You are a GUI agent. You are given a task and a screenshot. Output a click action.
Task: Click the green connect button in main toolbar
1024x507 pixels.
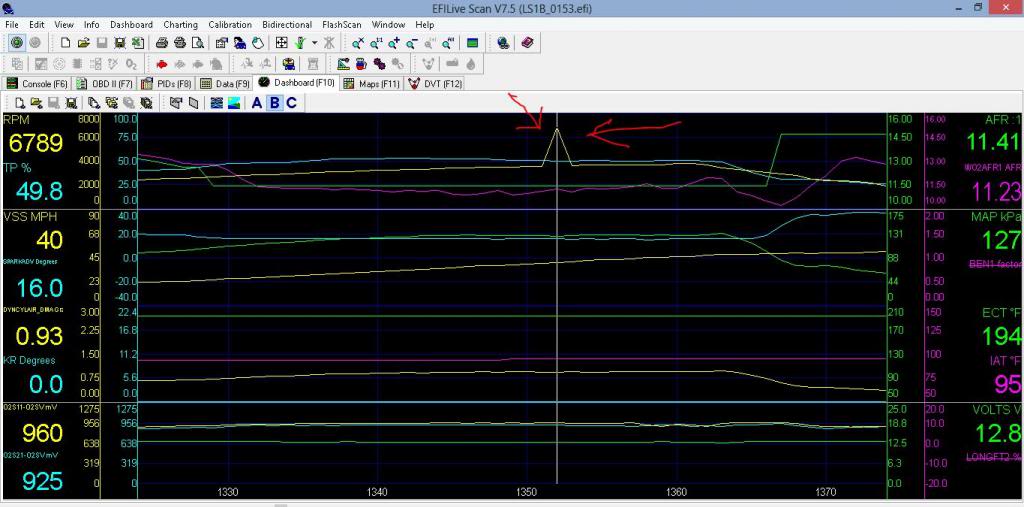pyautogui.click(x=16, y=42)
